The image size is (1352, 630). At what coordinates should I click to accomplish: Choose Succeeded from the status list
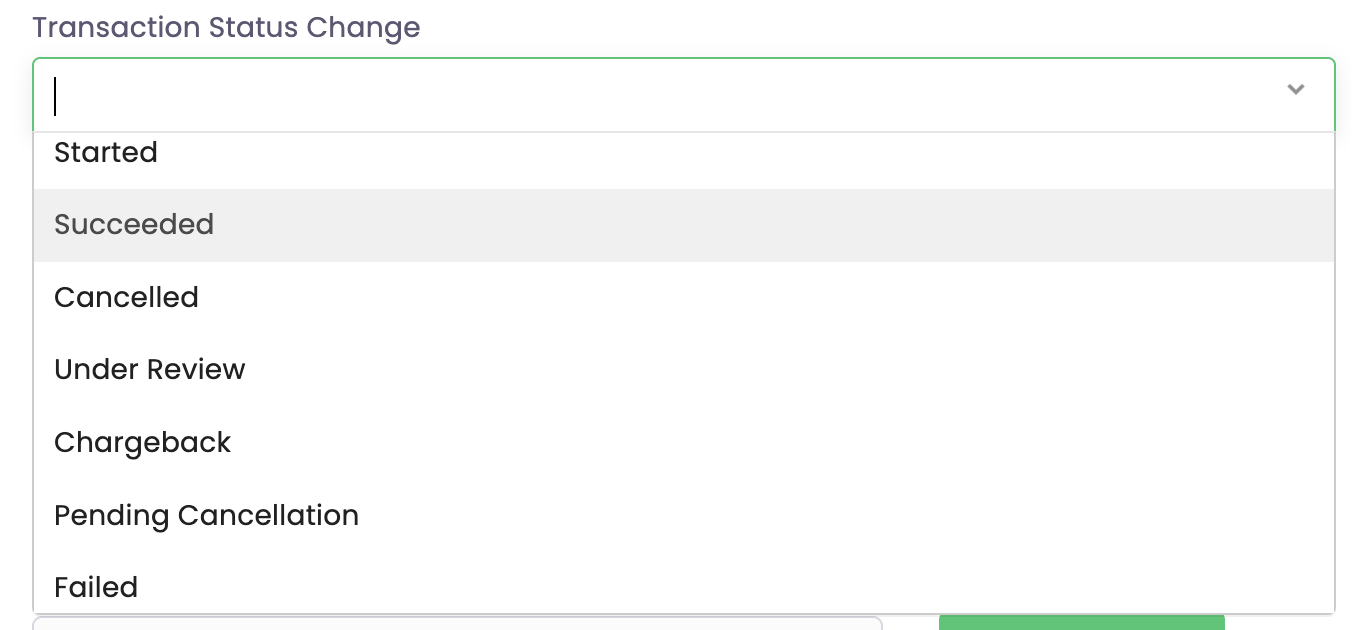(x=134, y=225)
